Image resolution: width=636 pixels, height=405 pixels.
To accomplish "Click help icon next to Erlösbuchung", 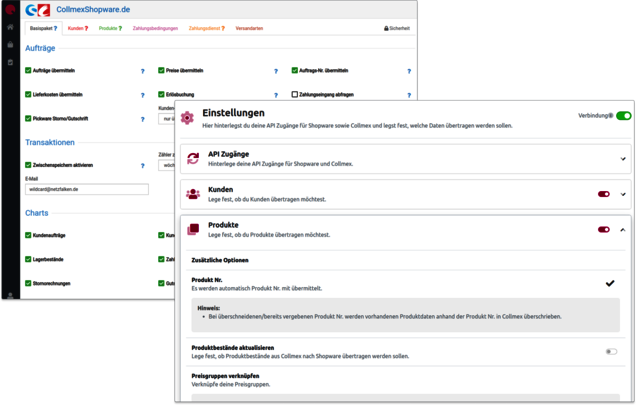I will (276, 95).
